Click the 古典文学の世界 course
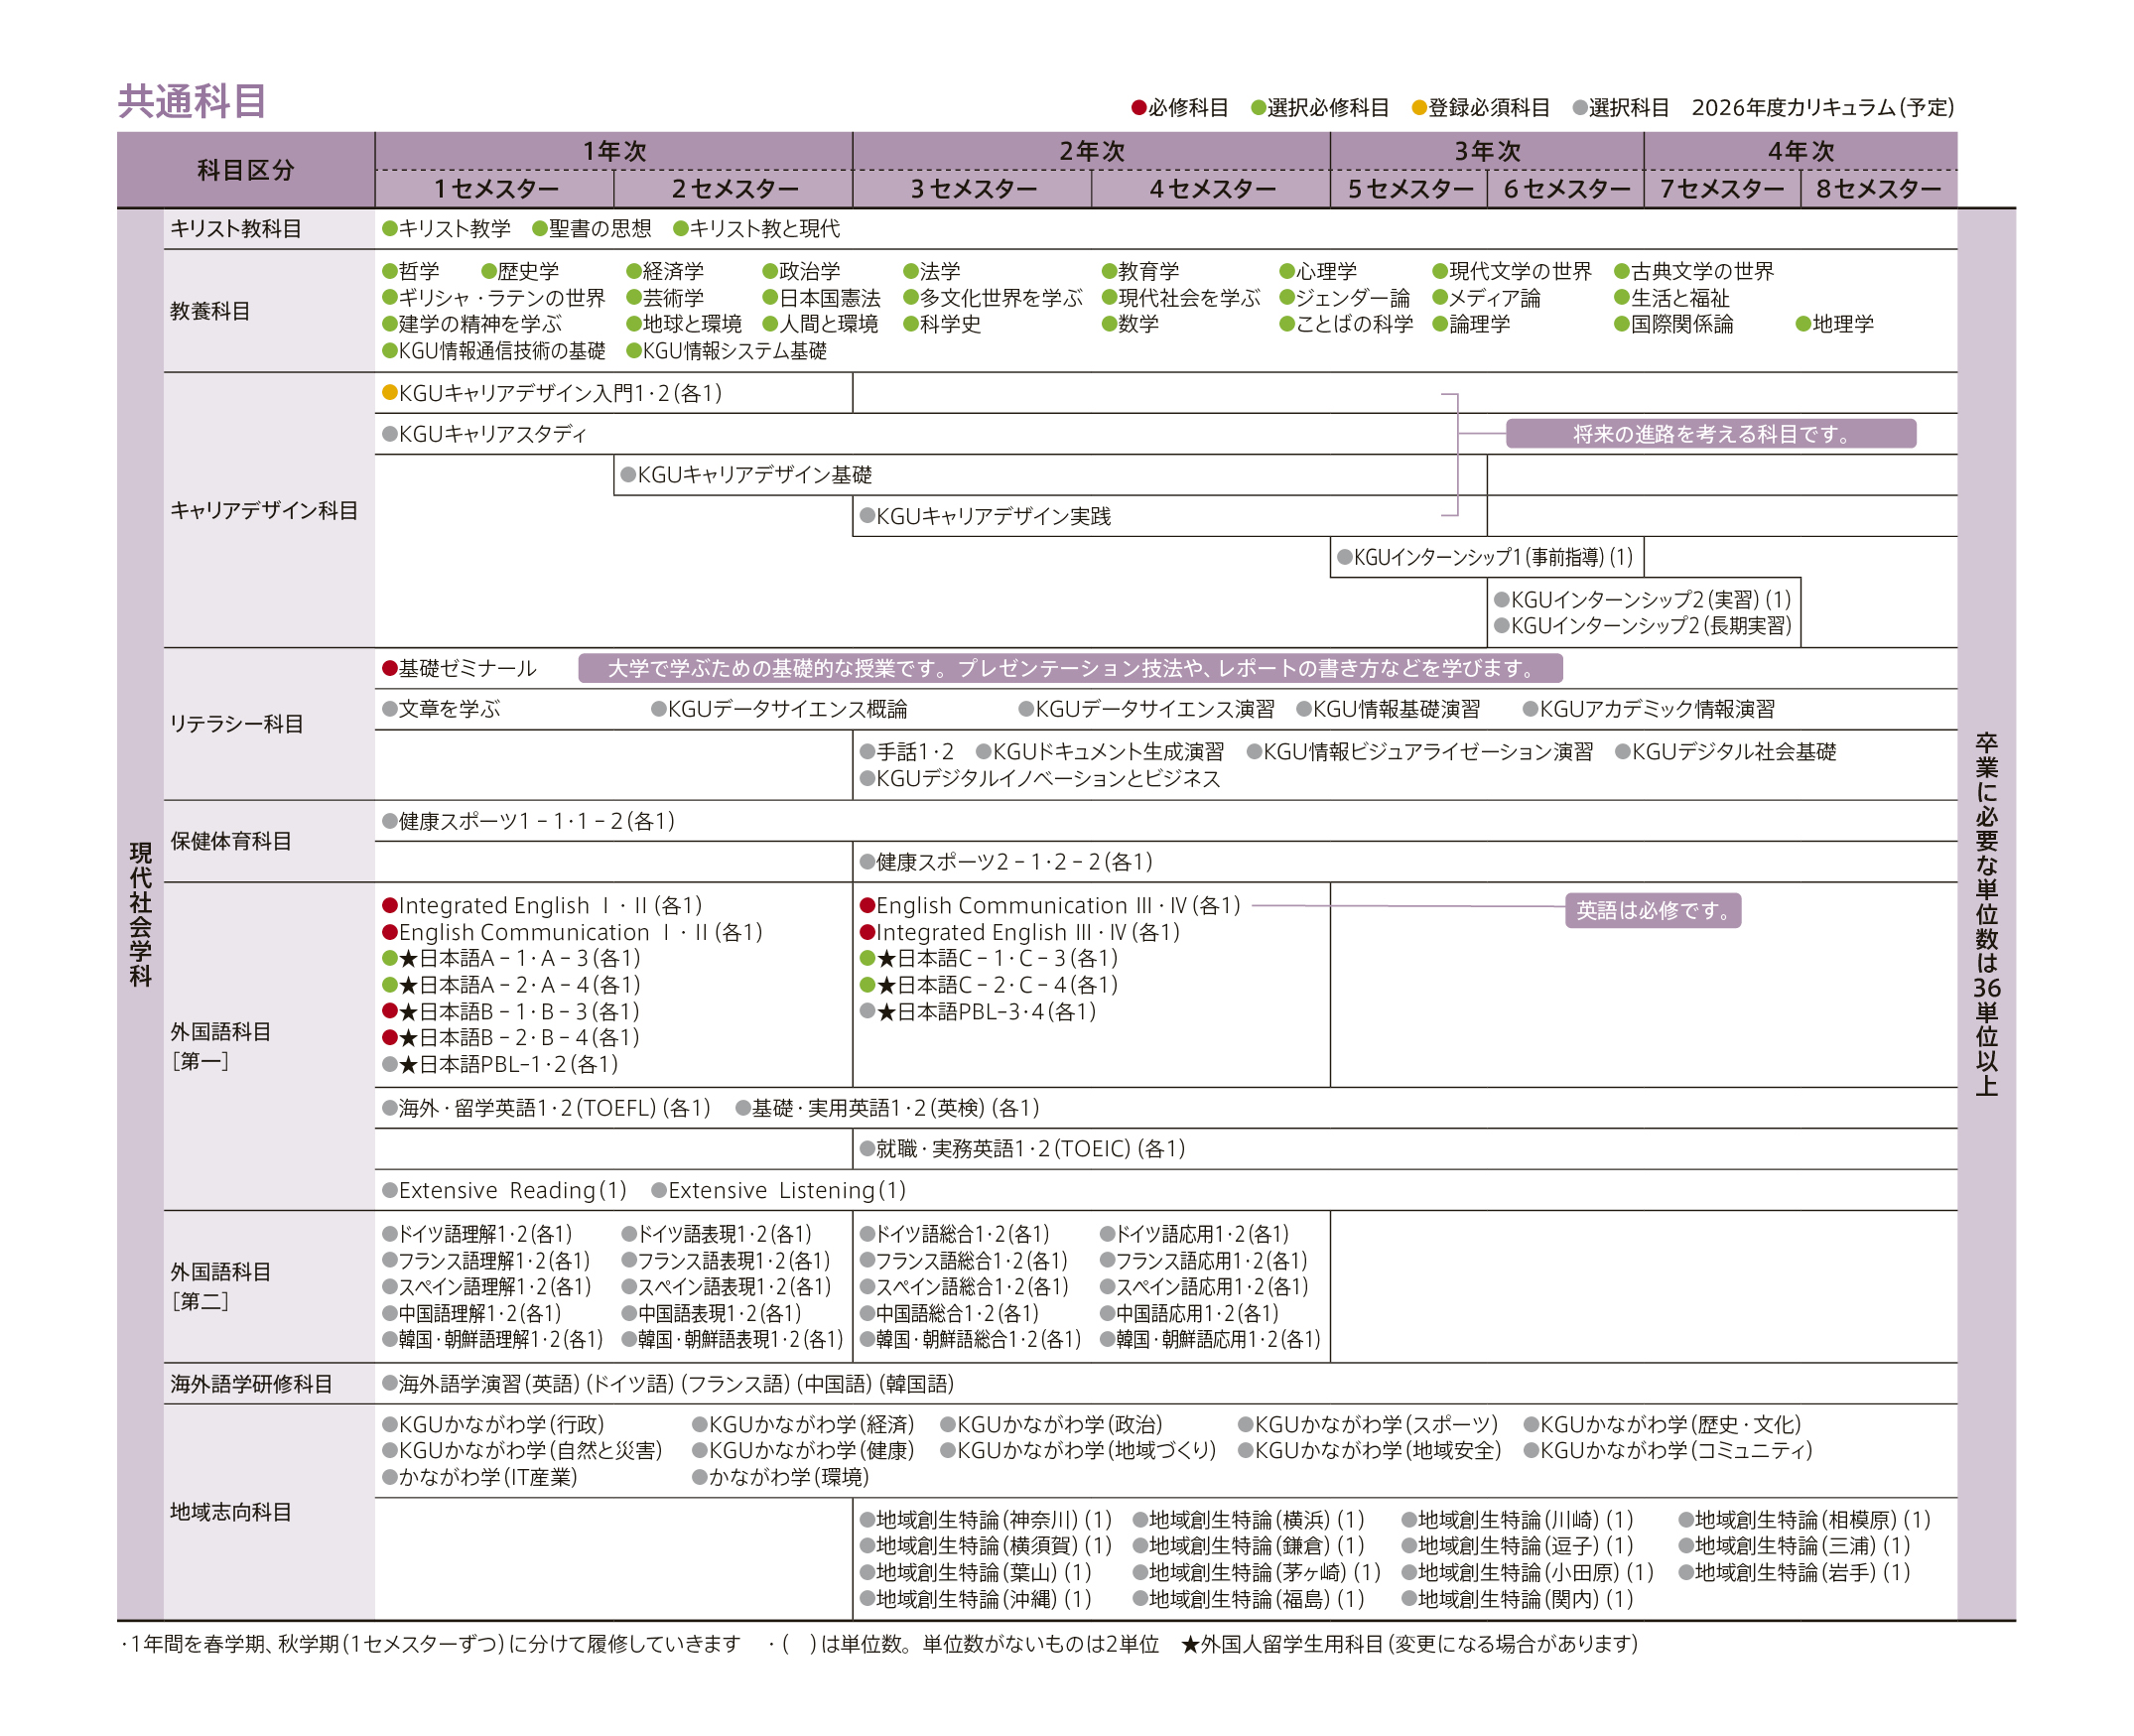 1694,271
